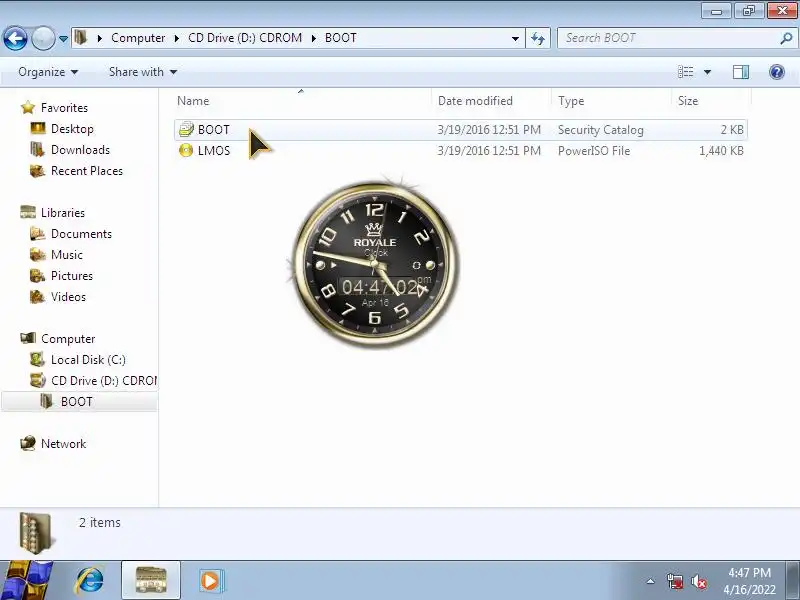Click the Downloads folder icon
The width and height of the screenshot is (800, 600).
click(x=37, y=149)
